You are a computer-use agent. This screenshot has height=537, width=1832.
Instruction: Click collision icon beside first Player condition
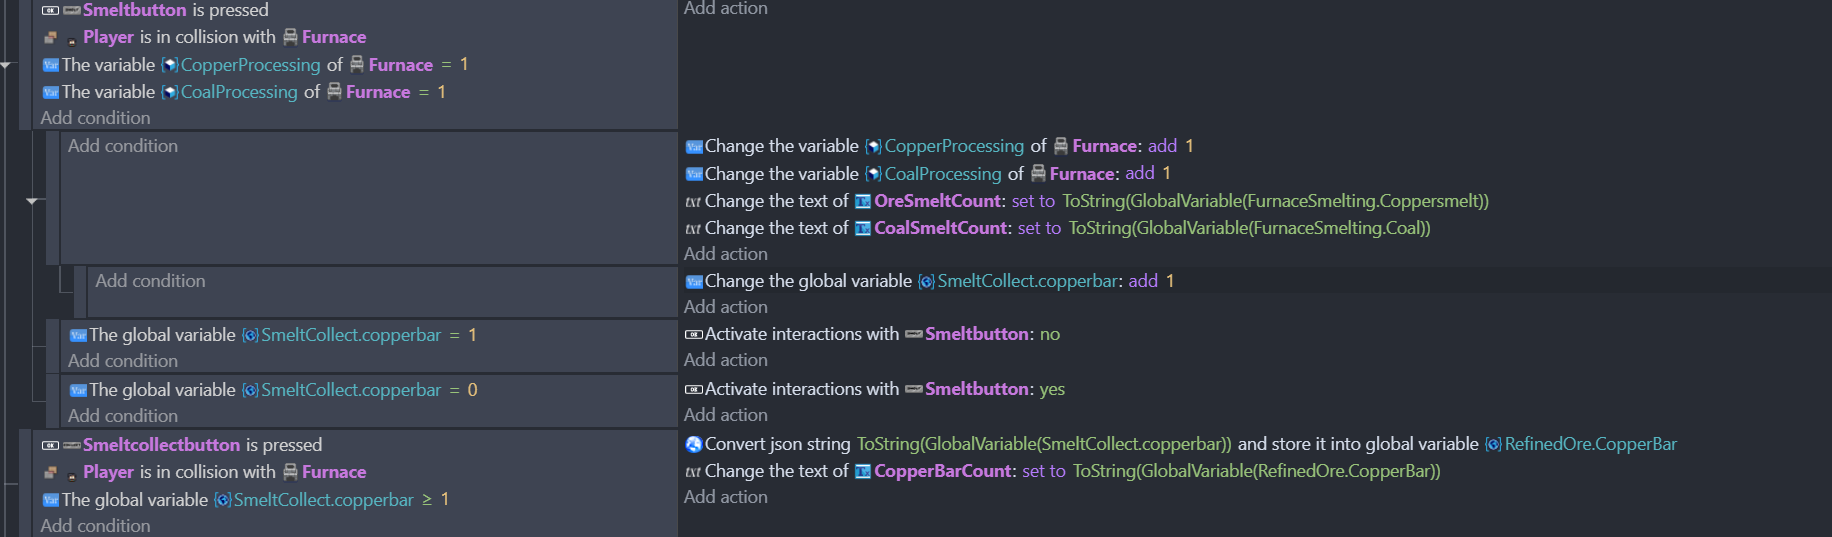(x=50, y=38)
